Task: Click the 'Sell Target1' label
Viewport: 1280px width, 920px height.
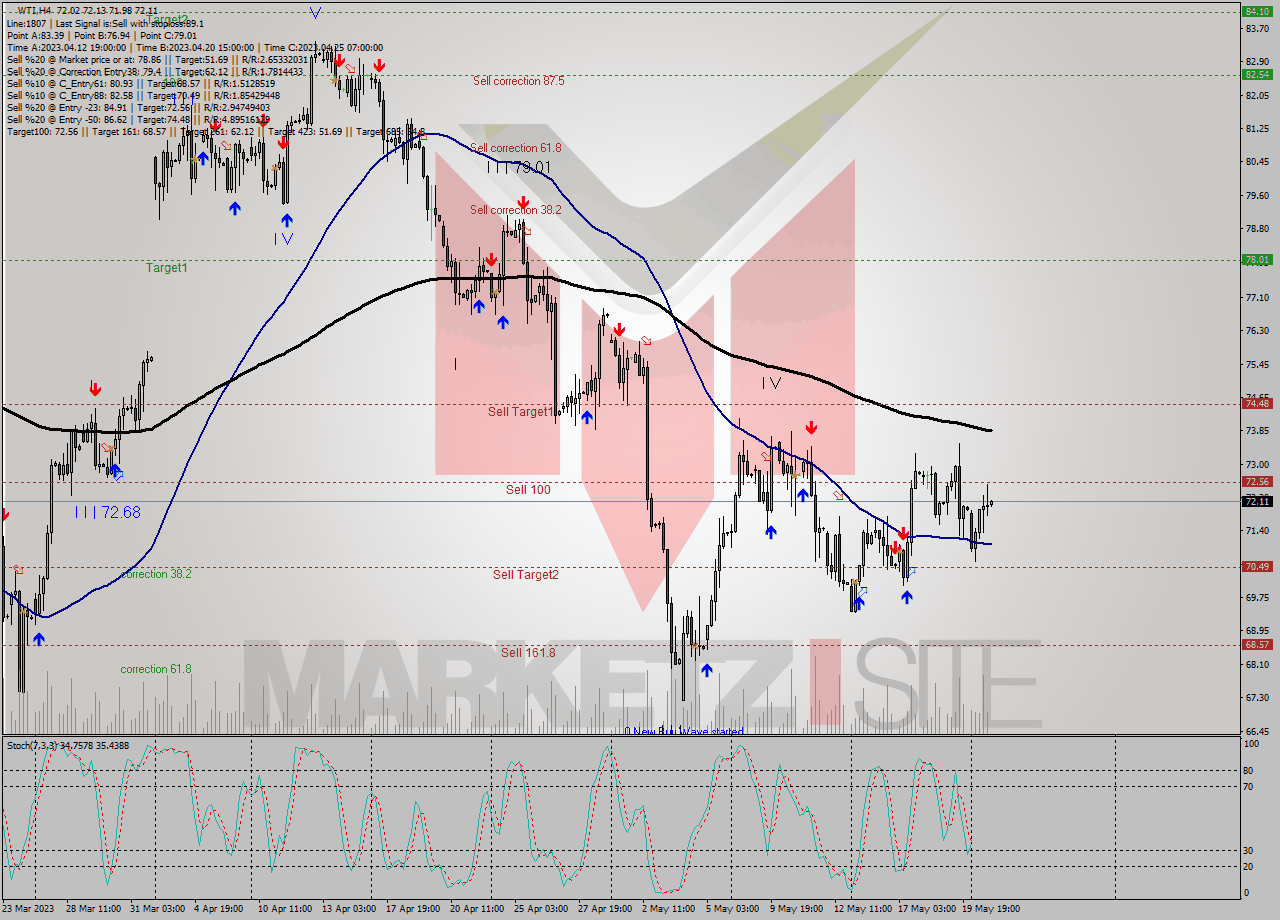Action: click(519, 412)
